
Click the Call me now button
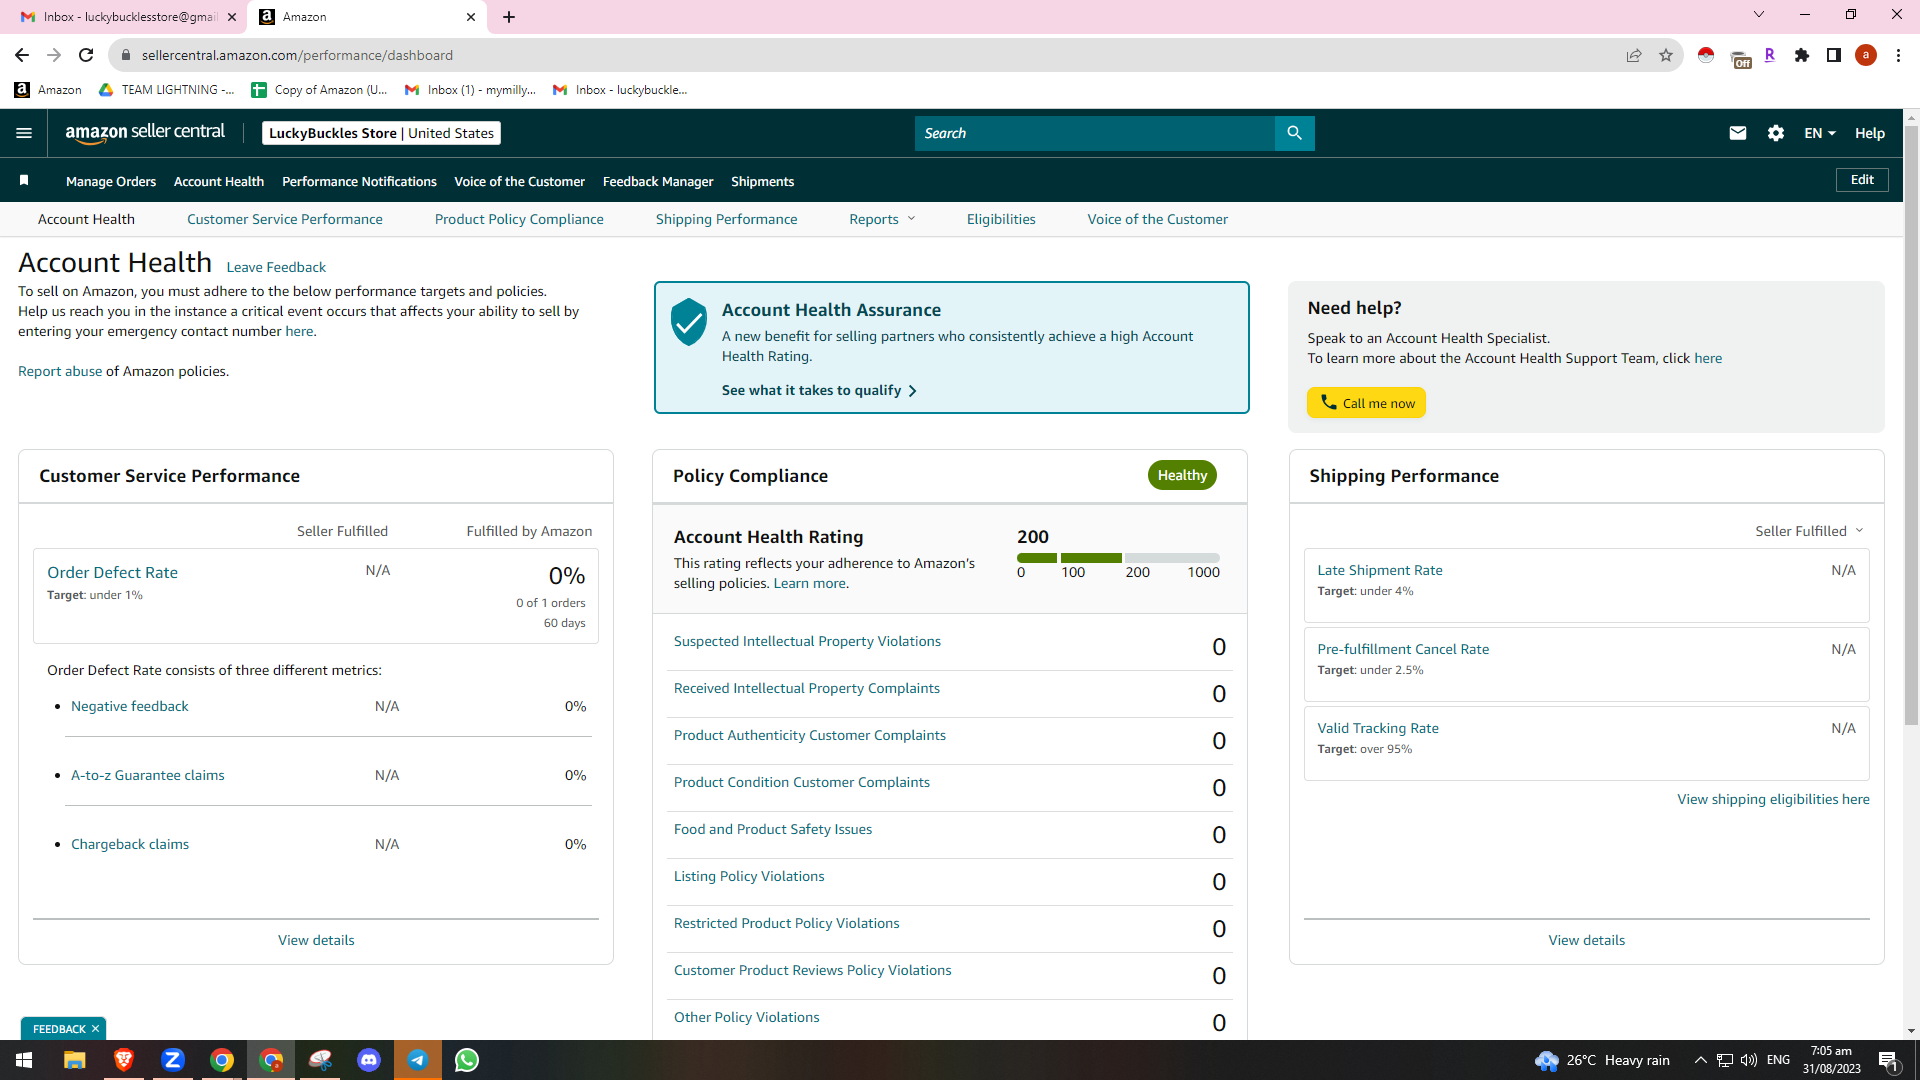(x=1367, y=403)
